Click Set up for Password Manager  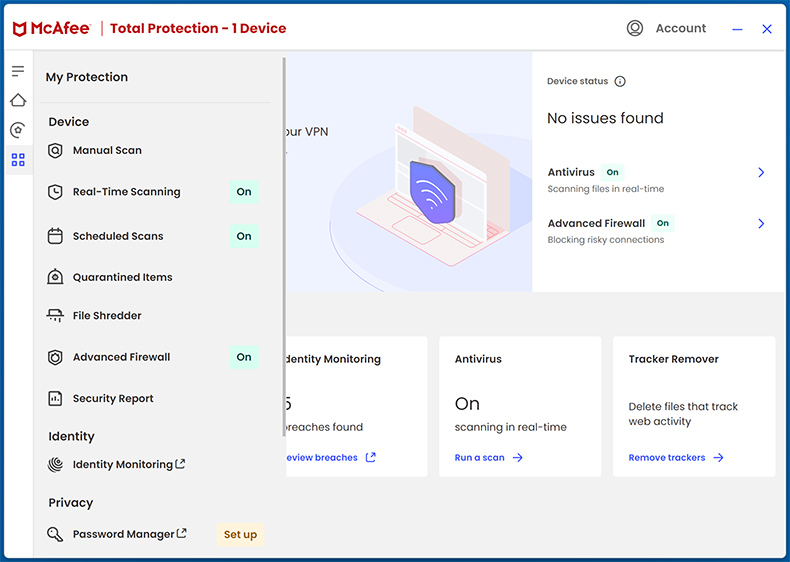pyautogui.click(x=240, y=534)
